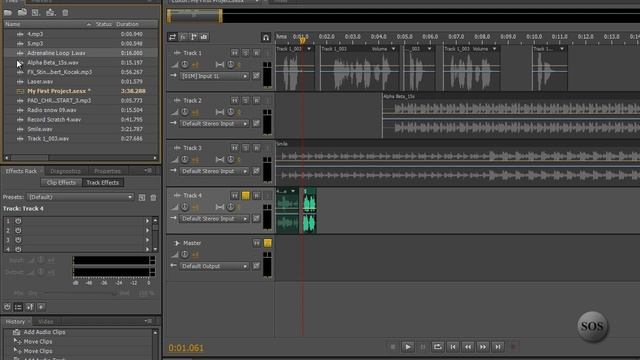Screen dimensions: 640x360
Task: Click the Import File icon in Files panel
Action: point(22,13)
